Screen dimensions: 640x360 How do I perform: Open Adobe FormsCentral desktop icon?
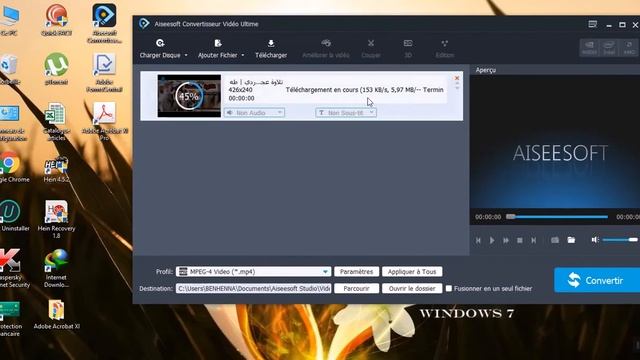[x=104, y=72]
